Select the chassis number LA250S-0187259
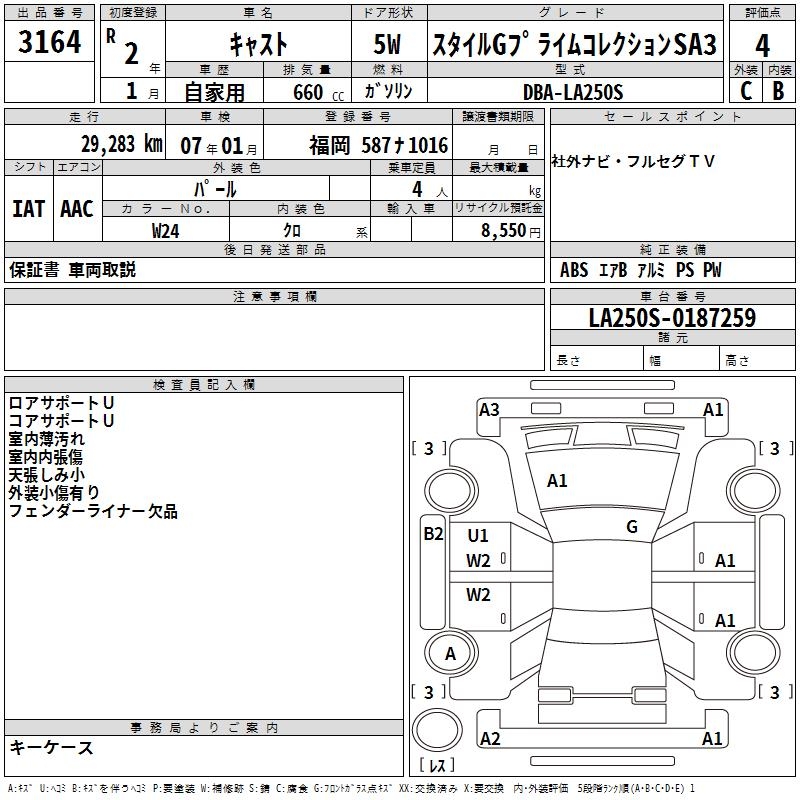Image resolution: width=800 pixels, height=800 pixels. 672,318
